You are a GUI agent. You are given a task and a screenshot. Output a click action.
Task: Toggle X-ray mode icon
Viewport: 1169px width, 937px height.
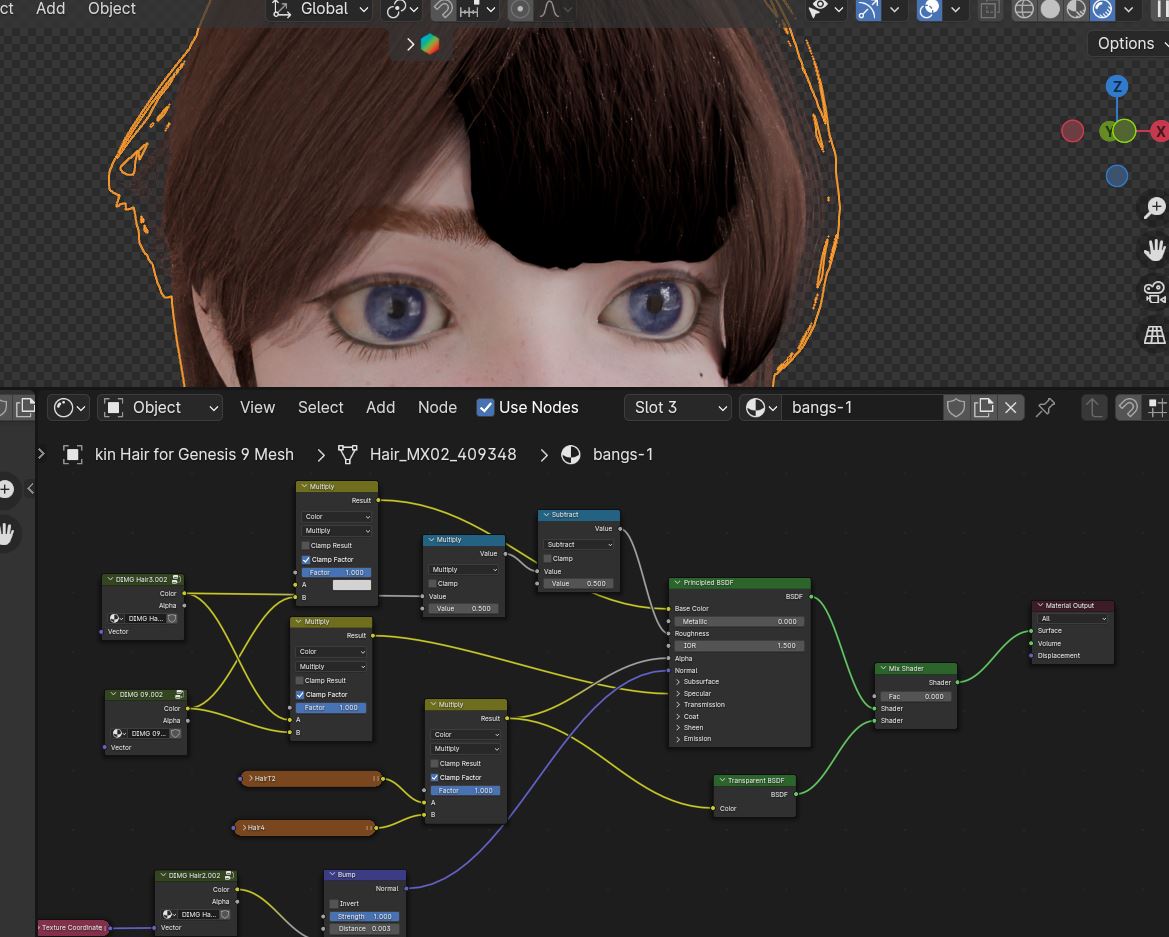[989, 9]
